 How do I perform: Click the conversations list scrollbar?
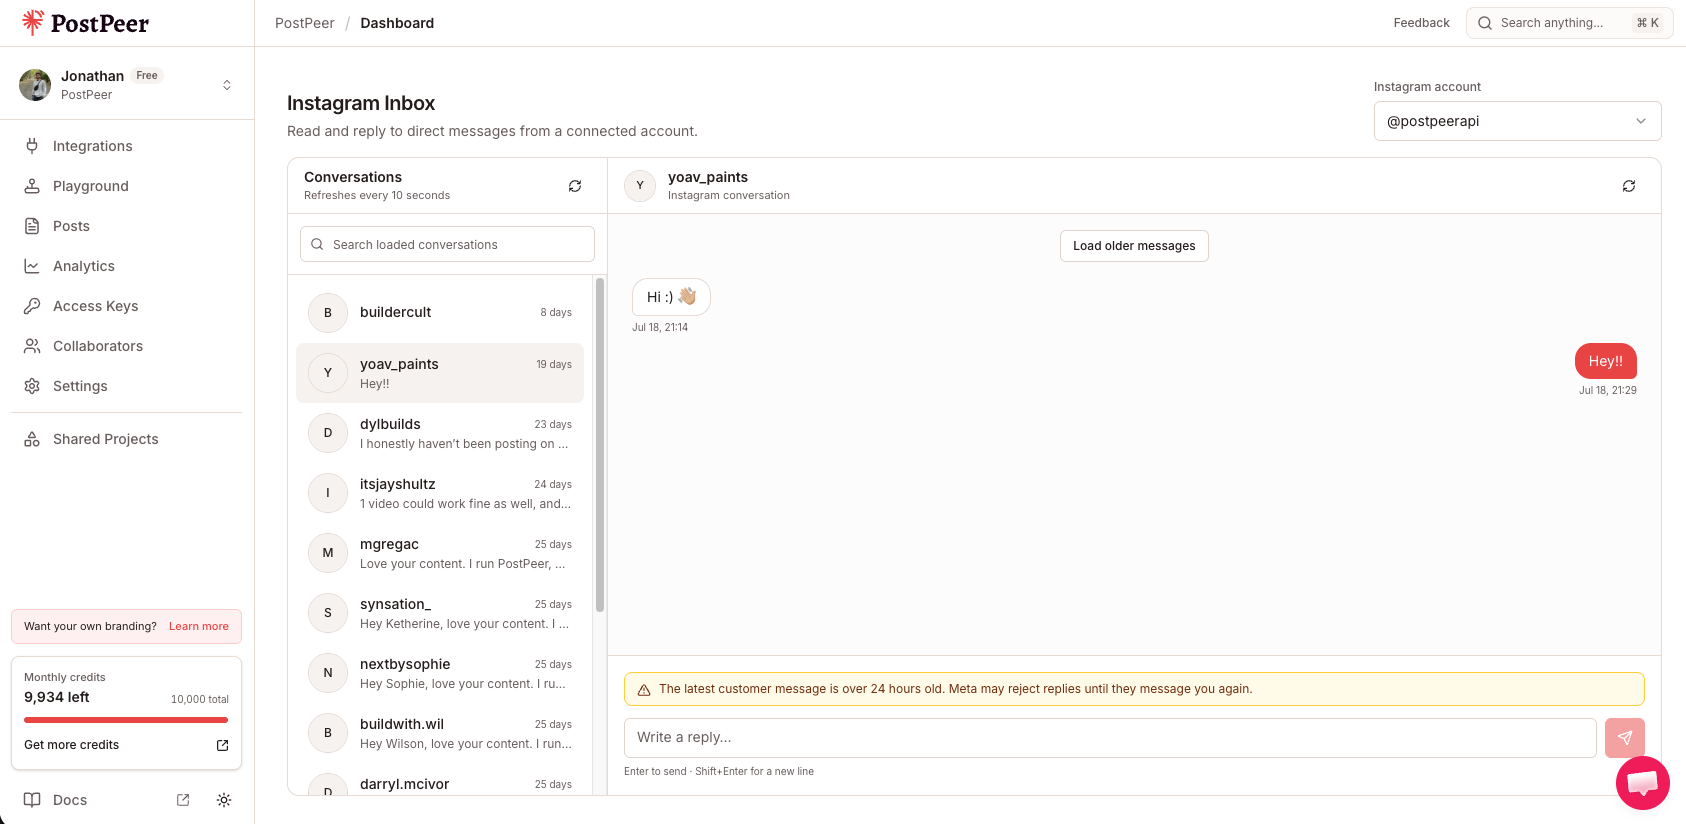pos(600,445)
